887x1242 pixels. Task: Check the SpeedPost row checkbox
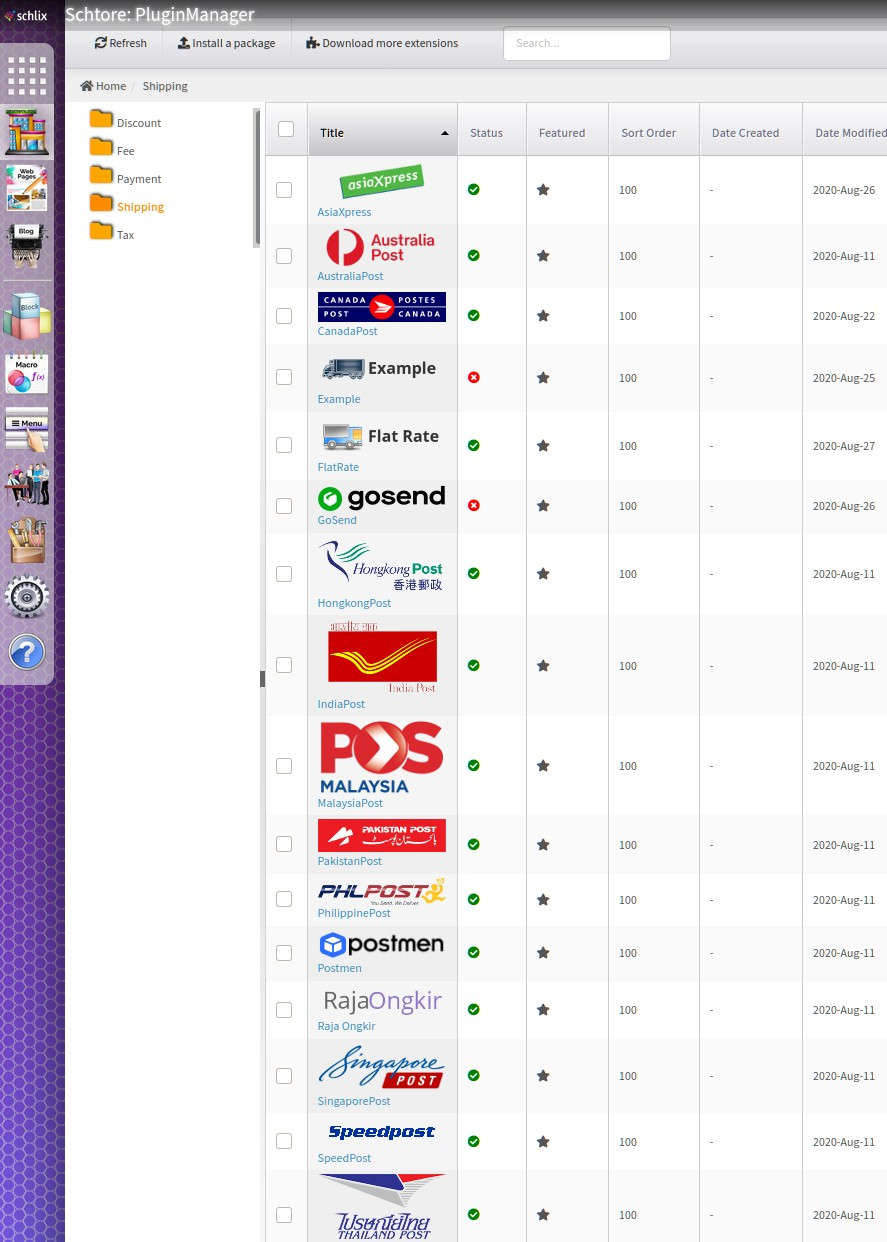click(x=284, y=1141)
